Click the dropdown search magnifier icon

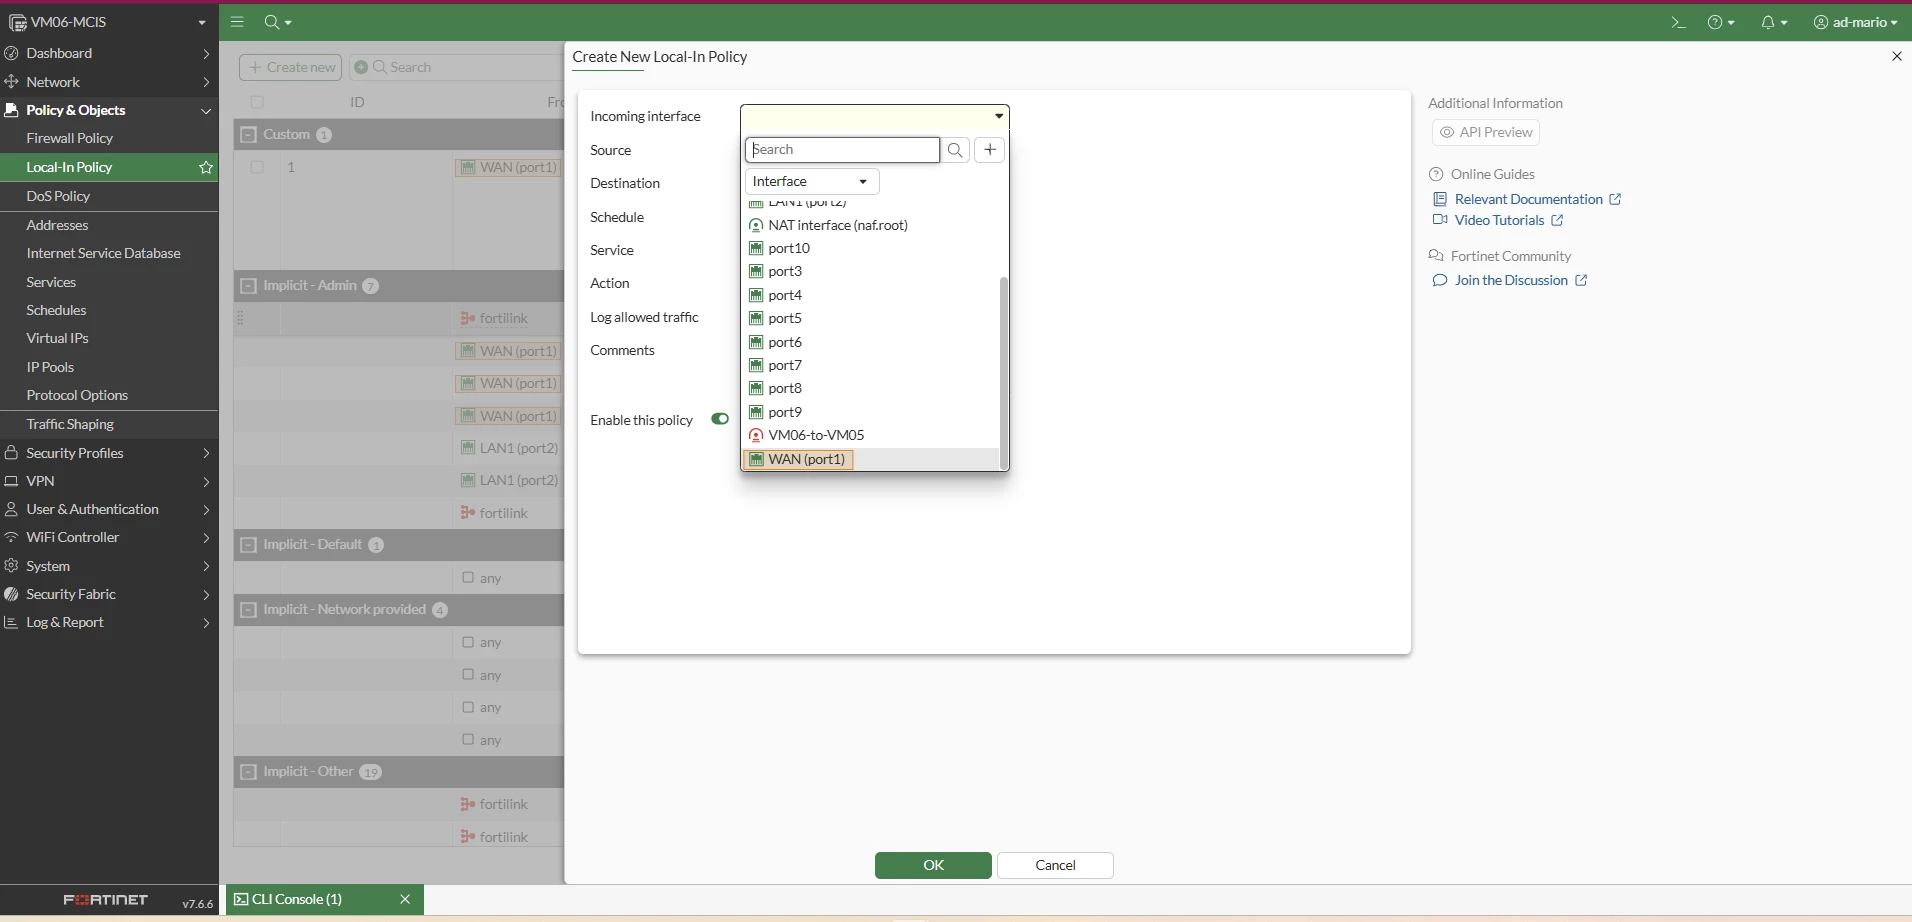pyautogui.click(x=956, y=150)
